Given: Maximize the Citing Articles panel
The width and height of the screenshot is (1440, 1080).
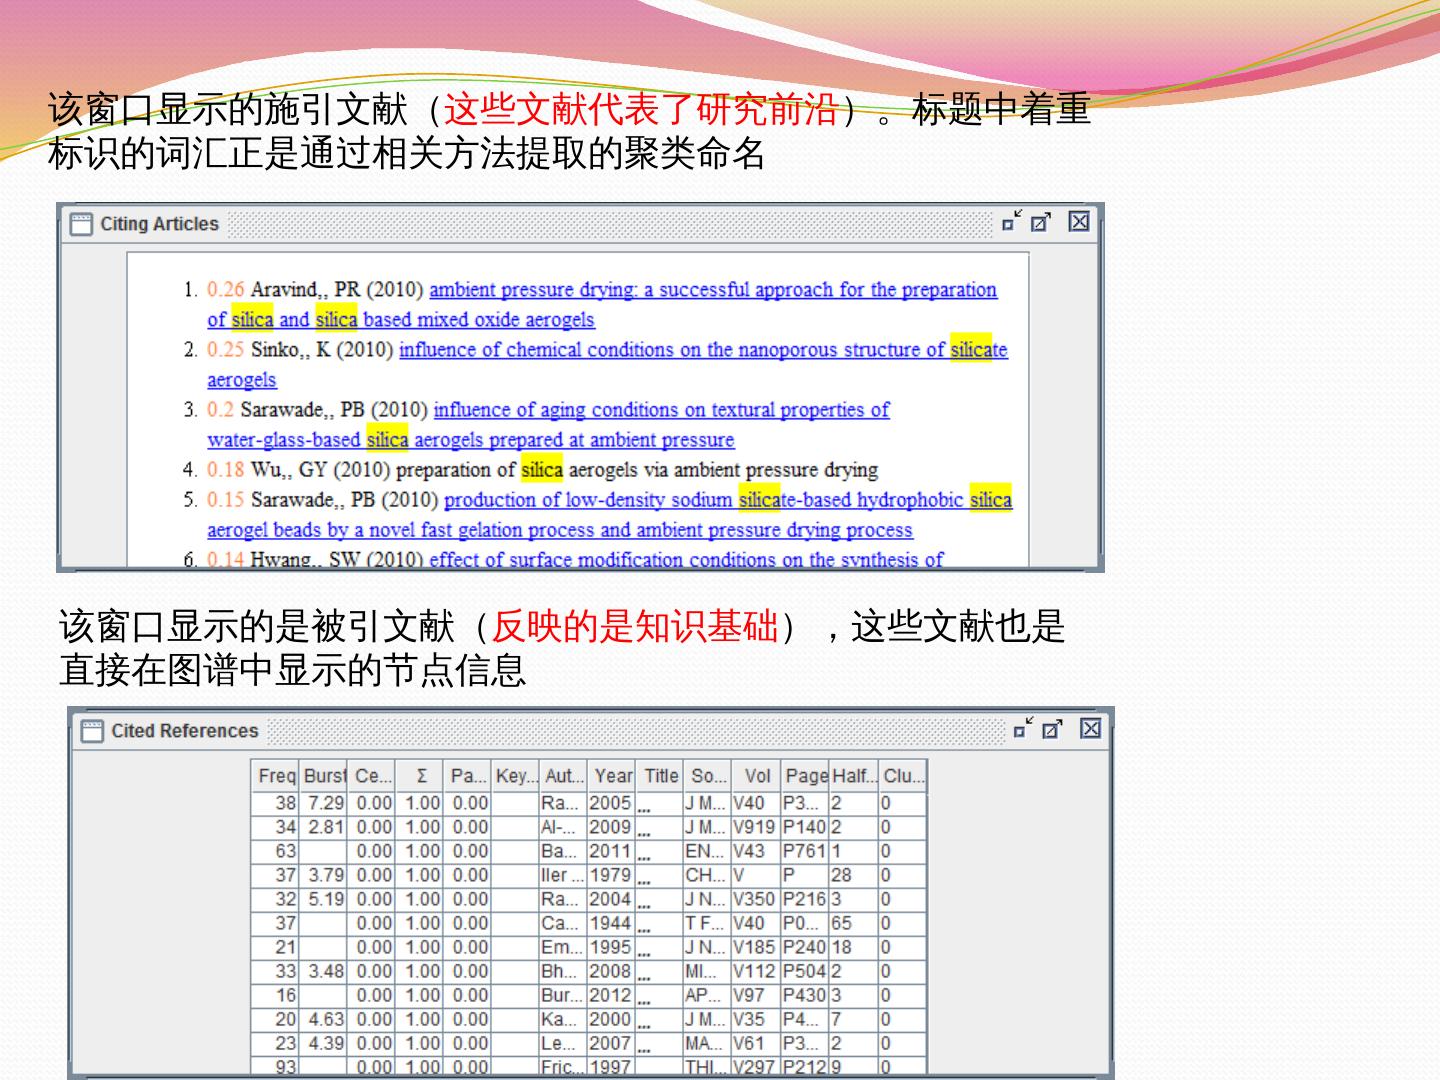Looking at the screenshot, I should [x=1041, y=222].
